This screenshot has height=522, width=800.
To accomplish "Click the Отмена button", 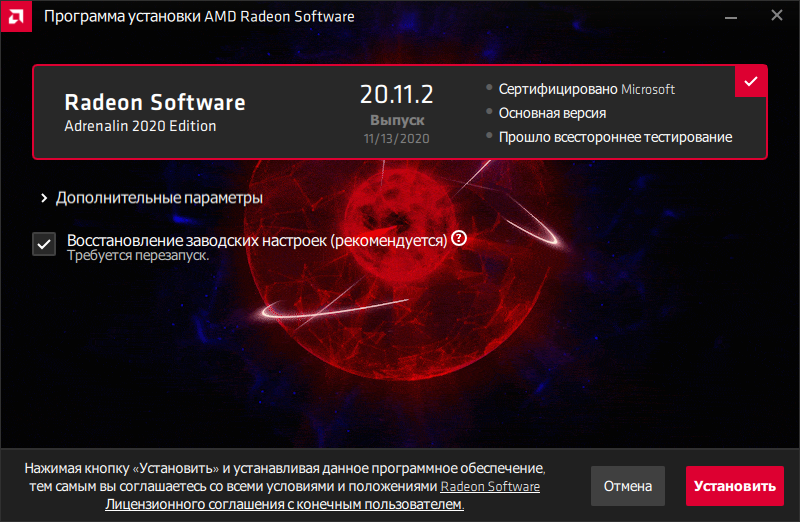I will coord(628,486).
